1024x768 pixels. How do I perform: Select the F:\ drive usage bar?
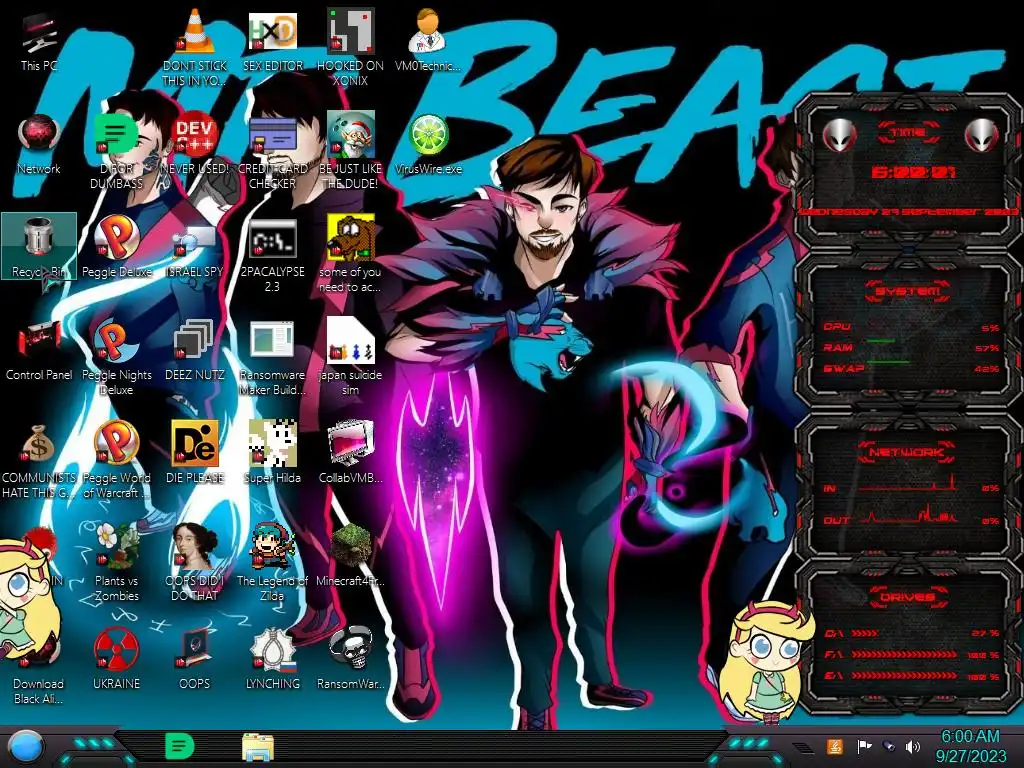[x=912, y=655]
